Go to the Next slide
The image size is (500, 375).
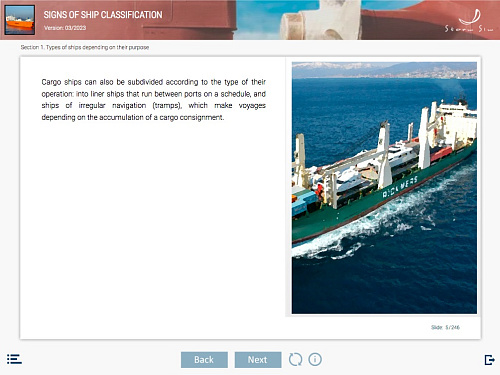258,360
